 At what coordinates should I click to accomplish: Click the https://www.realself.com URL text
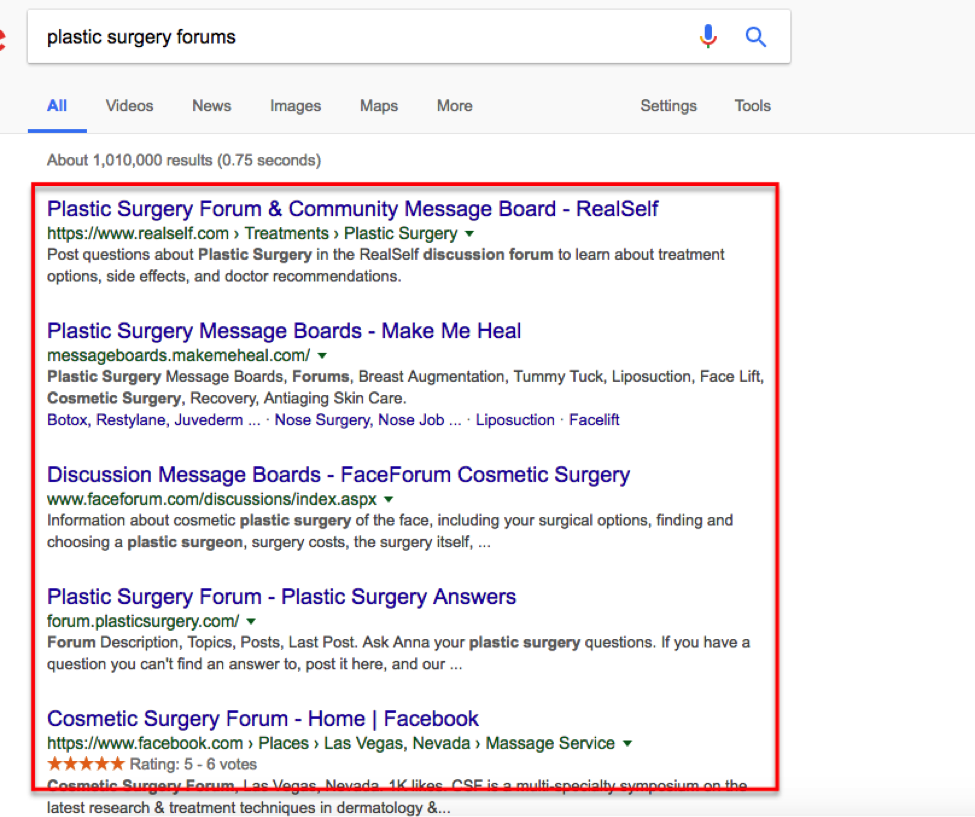tap(138, 234)
